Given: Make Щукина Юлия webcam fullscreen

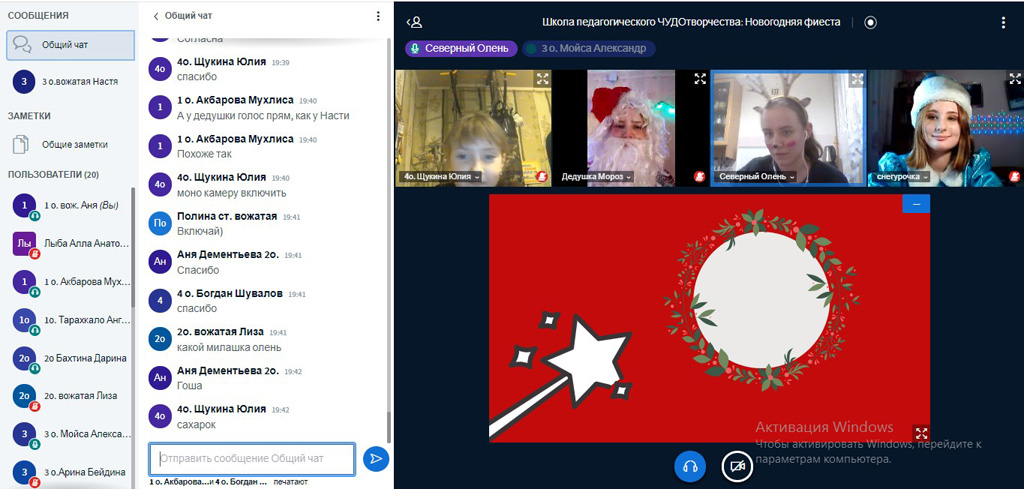Looking at the screenshot, I should [x=542, y=79].
